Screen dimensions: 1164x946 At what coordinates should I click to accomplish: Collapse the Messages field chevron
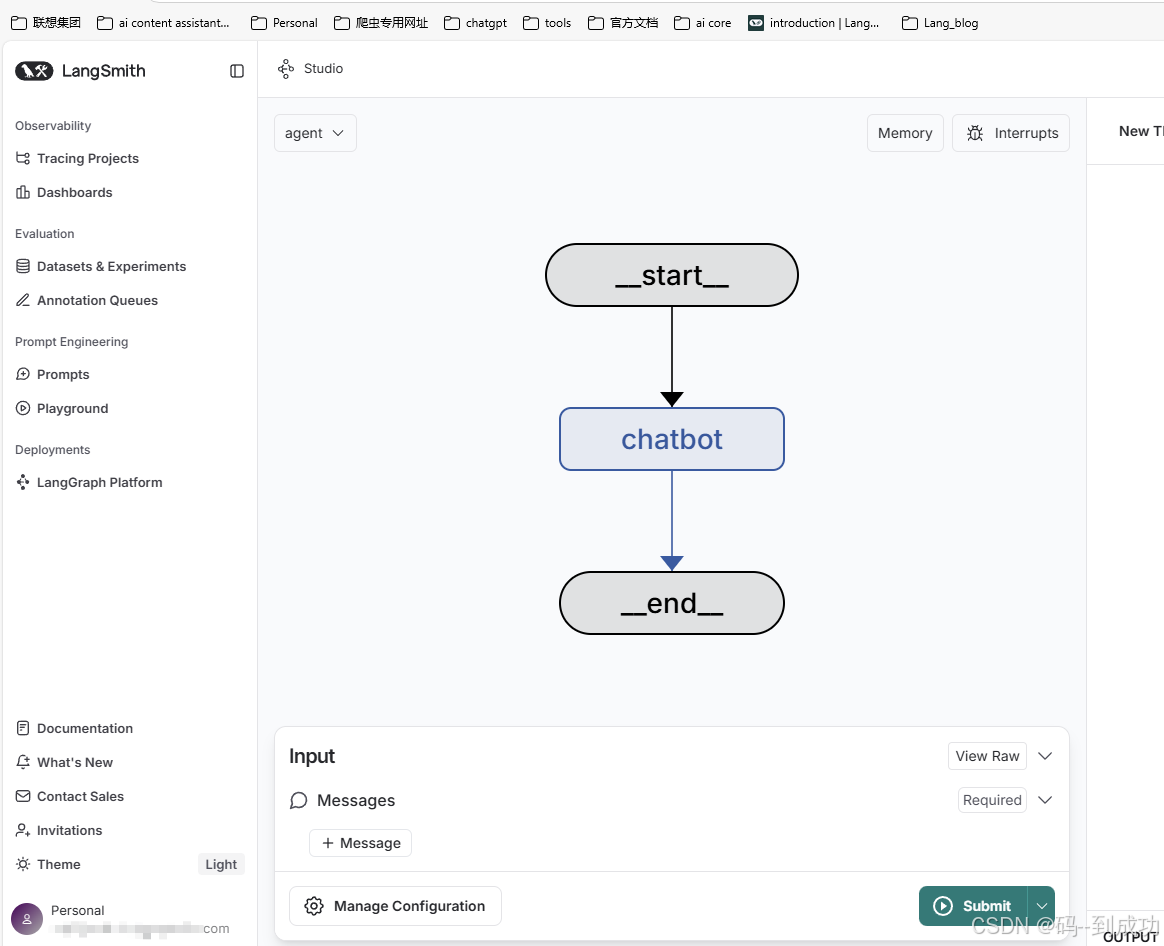[1045, 800]
